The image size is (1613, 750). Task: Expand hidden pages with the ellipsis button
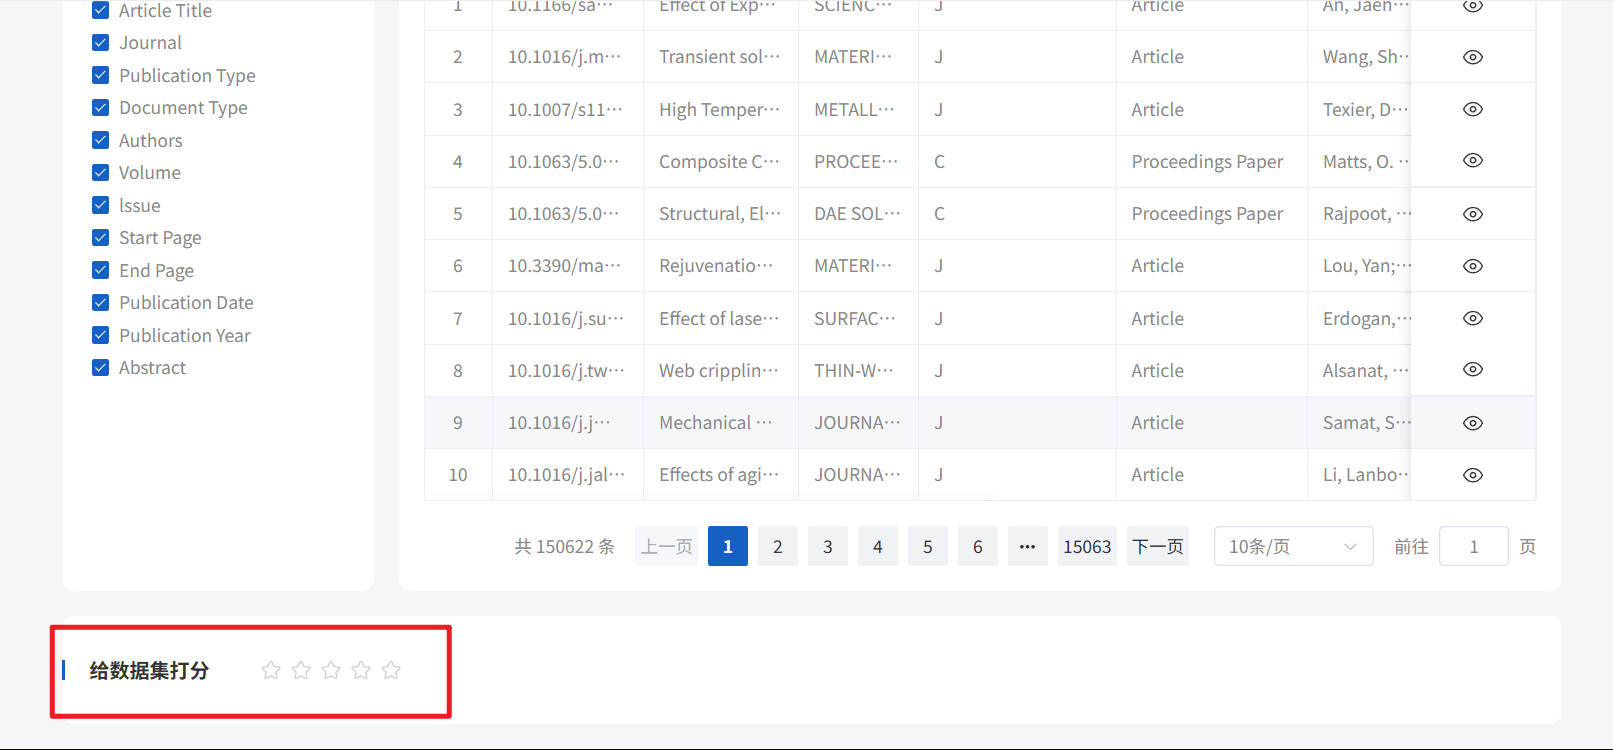(x=1027, y=546)
